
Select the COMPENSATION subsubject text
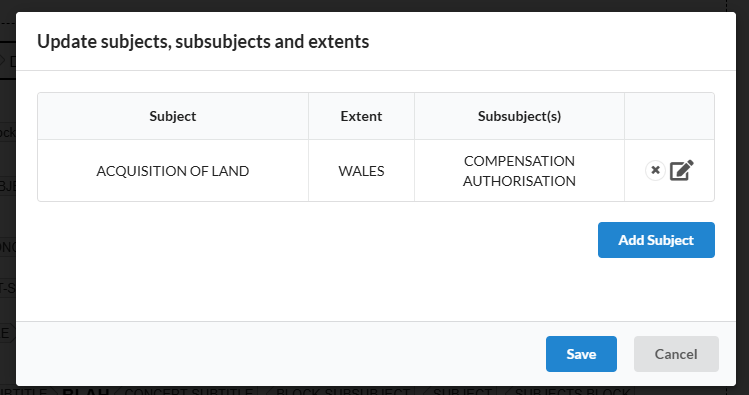coord(519,161)
